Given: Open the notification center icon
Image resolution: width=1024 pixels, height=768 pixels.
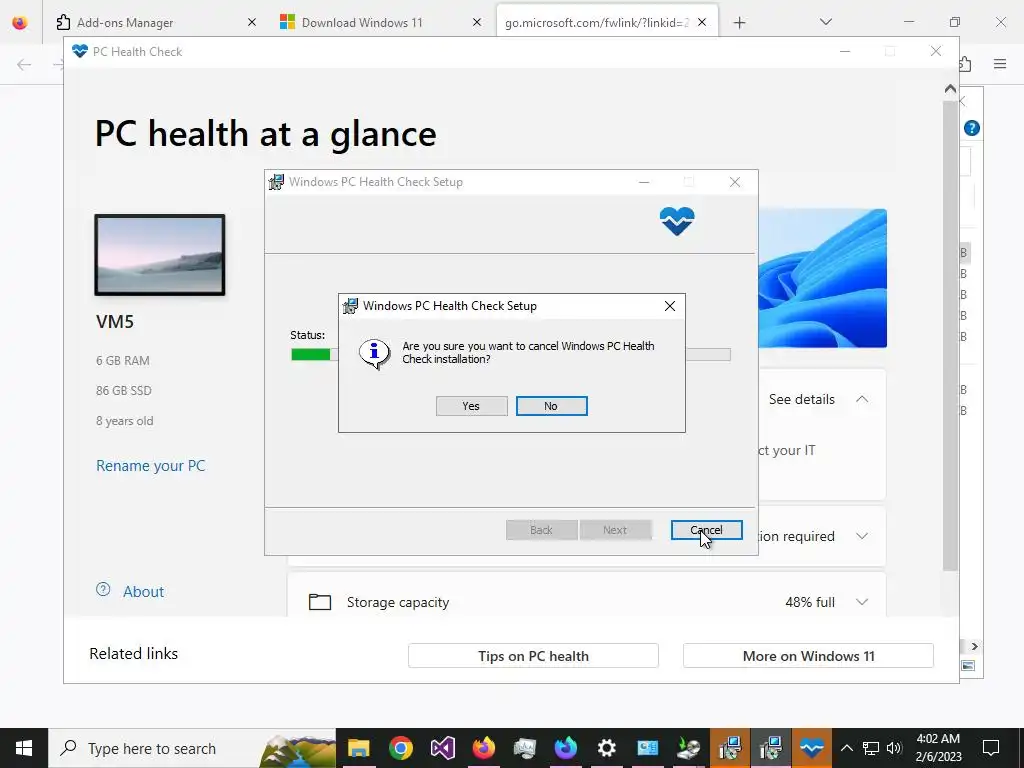Looking at the screenshot, I should pos(991,748).
